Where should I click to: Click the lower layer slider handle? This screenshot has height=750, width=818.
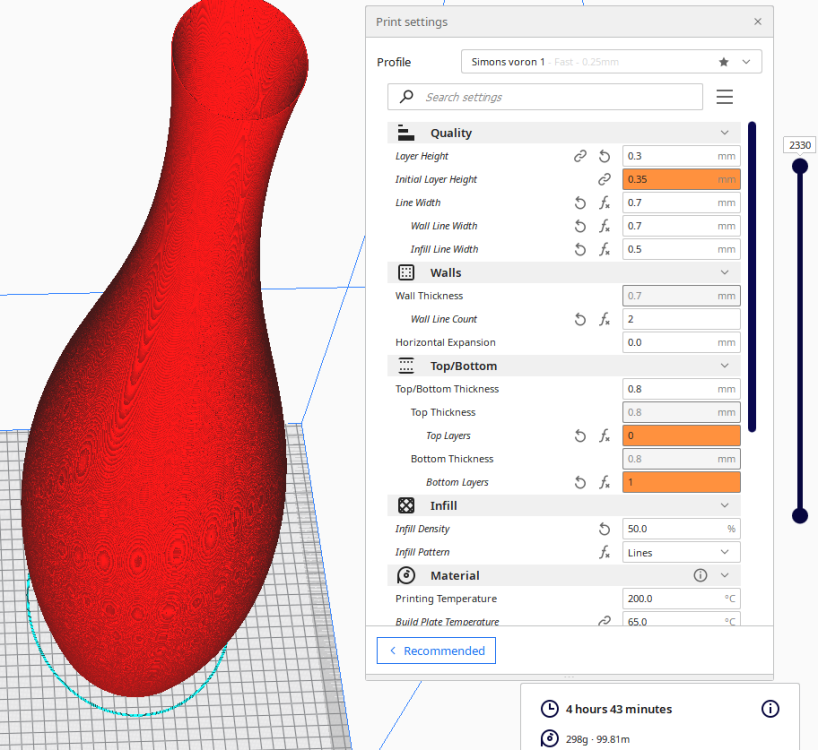[x=800, y=515]
